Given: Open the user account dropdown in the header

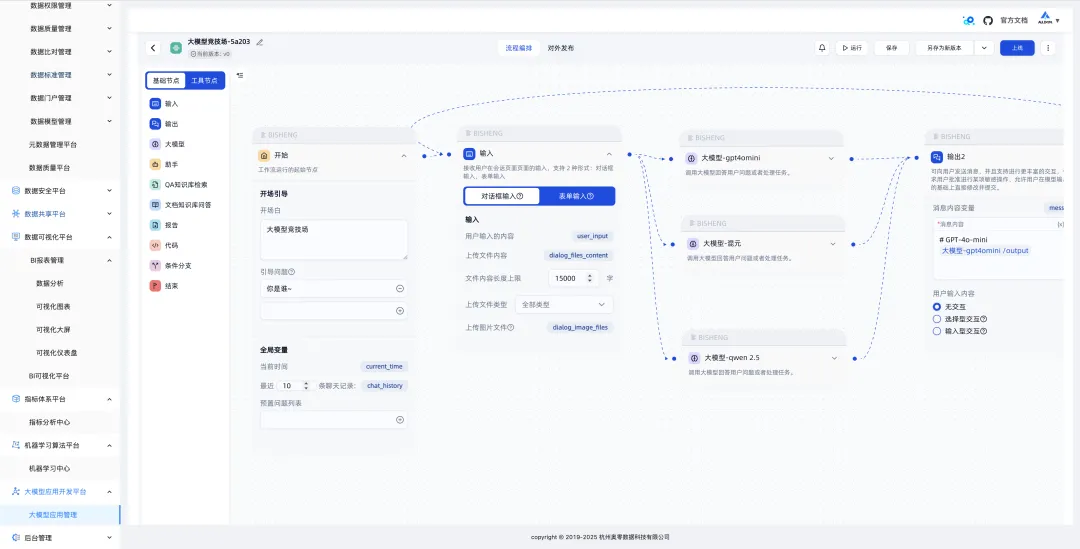Looking at the screenshot, I should 1049,20.
